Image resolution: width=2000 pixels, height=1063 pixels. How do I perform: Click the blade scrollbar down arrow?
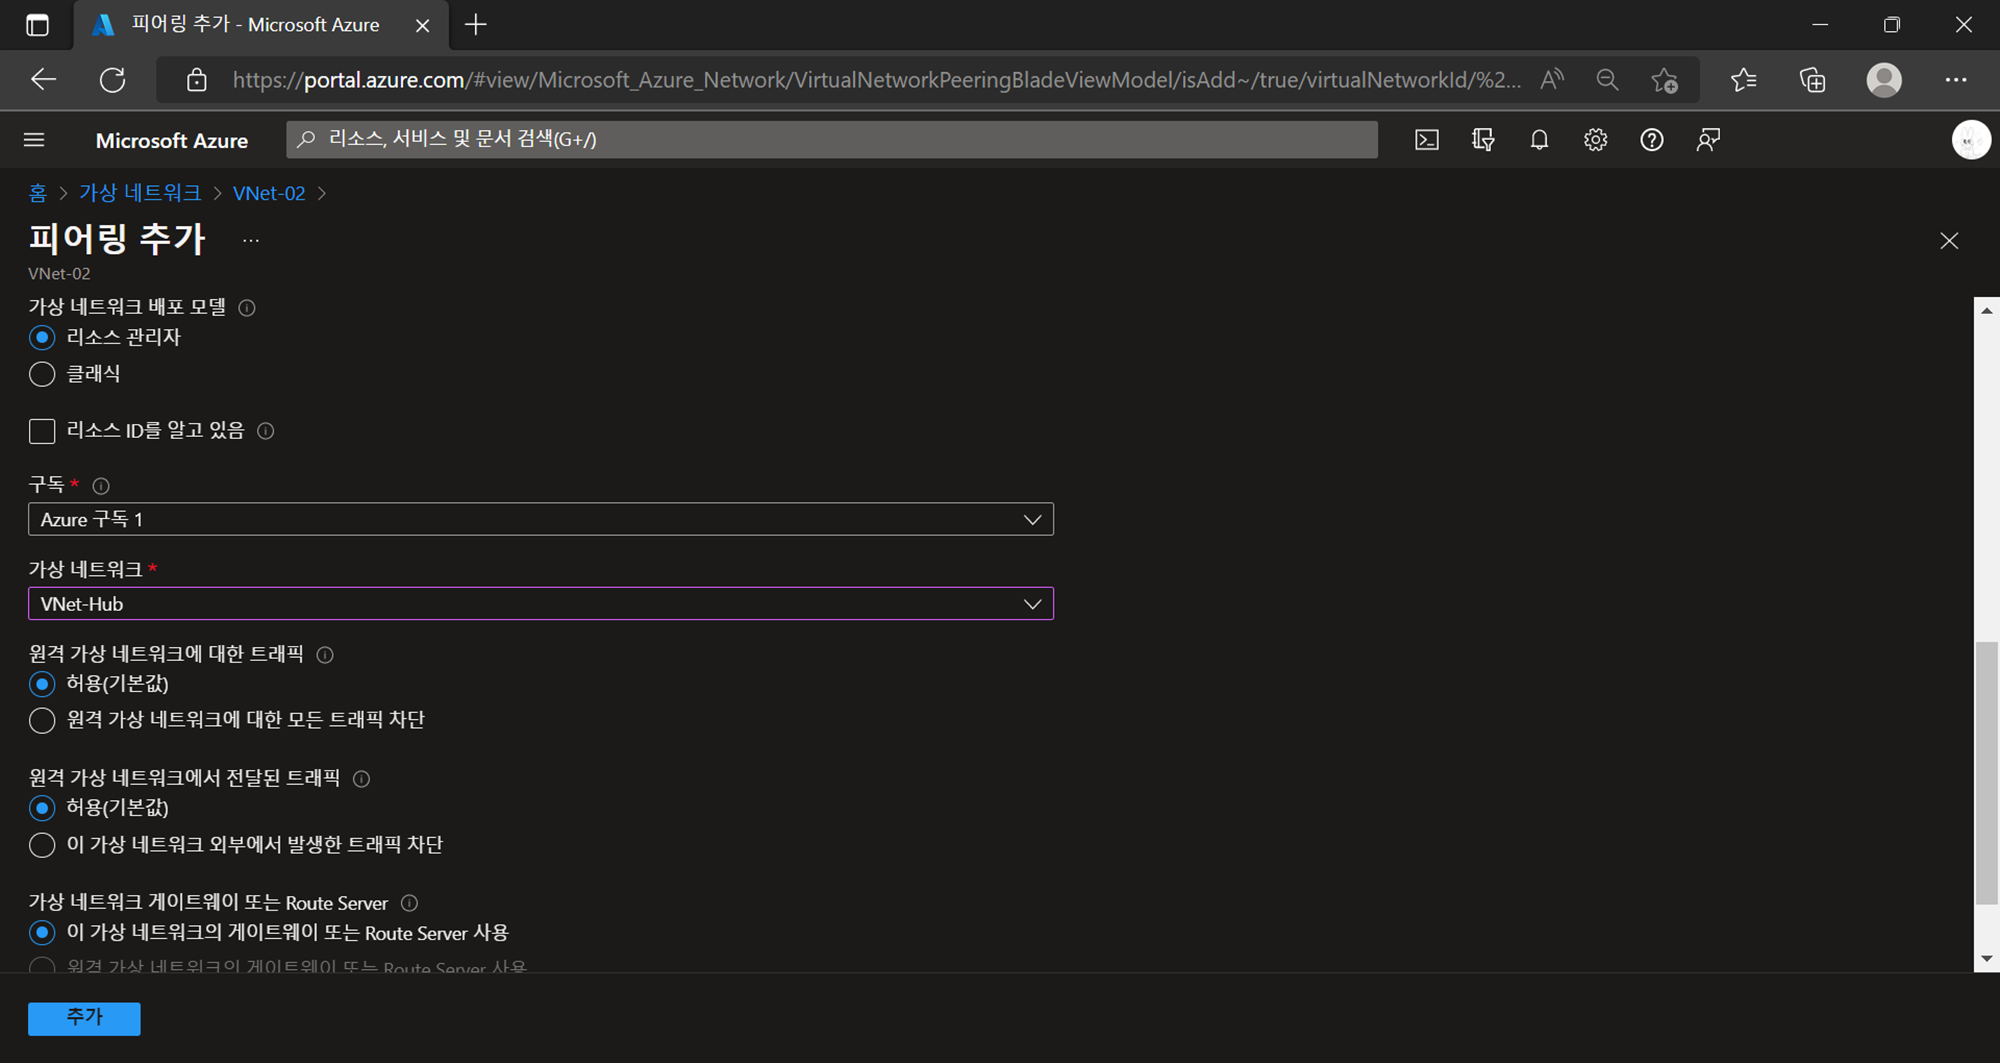(1986, 959)
